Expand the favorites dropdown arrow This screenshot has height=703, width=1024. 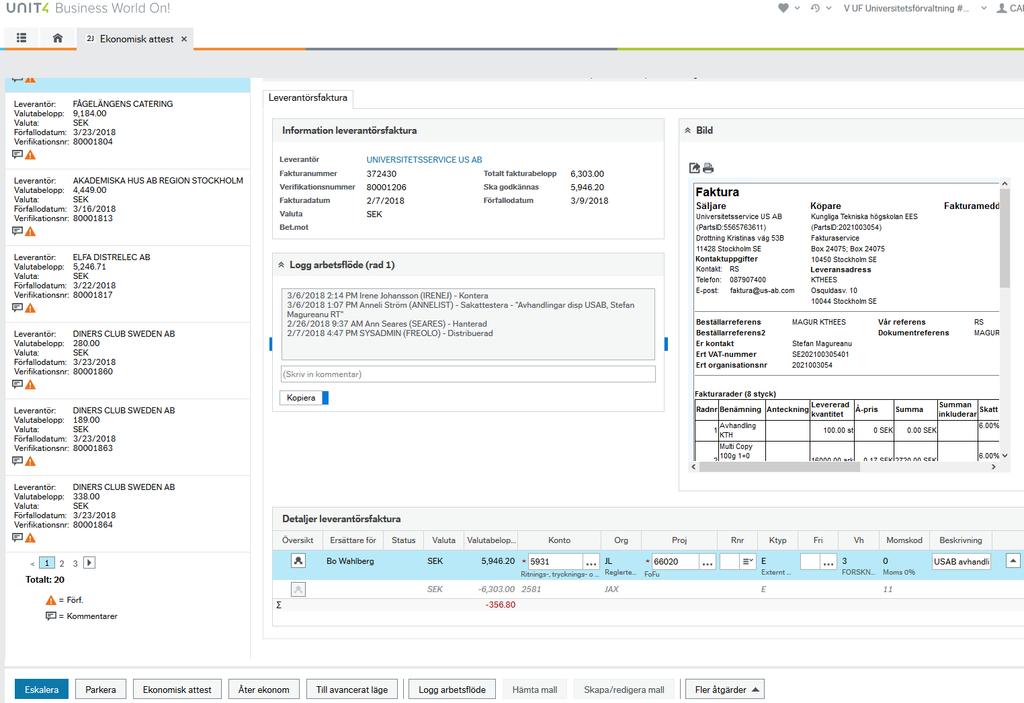tap(797, 8)
